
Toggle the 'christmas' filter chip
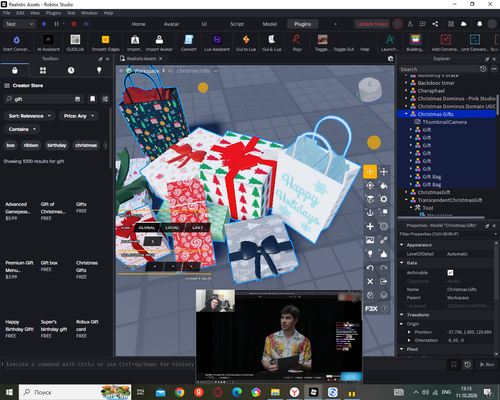pyautogui.click(x=86, y=145)
